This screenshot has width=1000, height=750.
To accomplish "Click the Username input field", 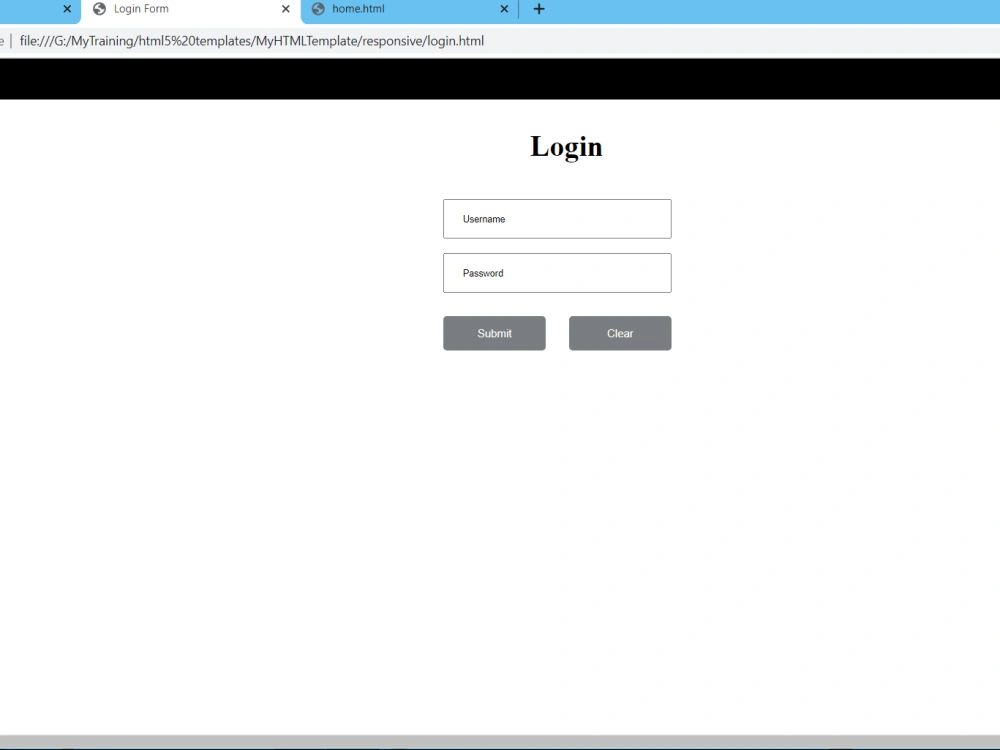I will (557, 219).
